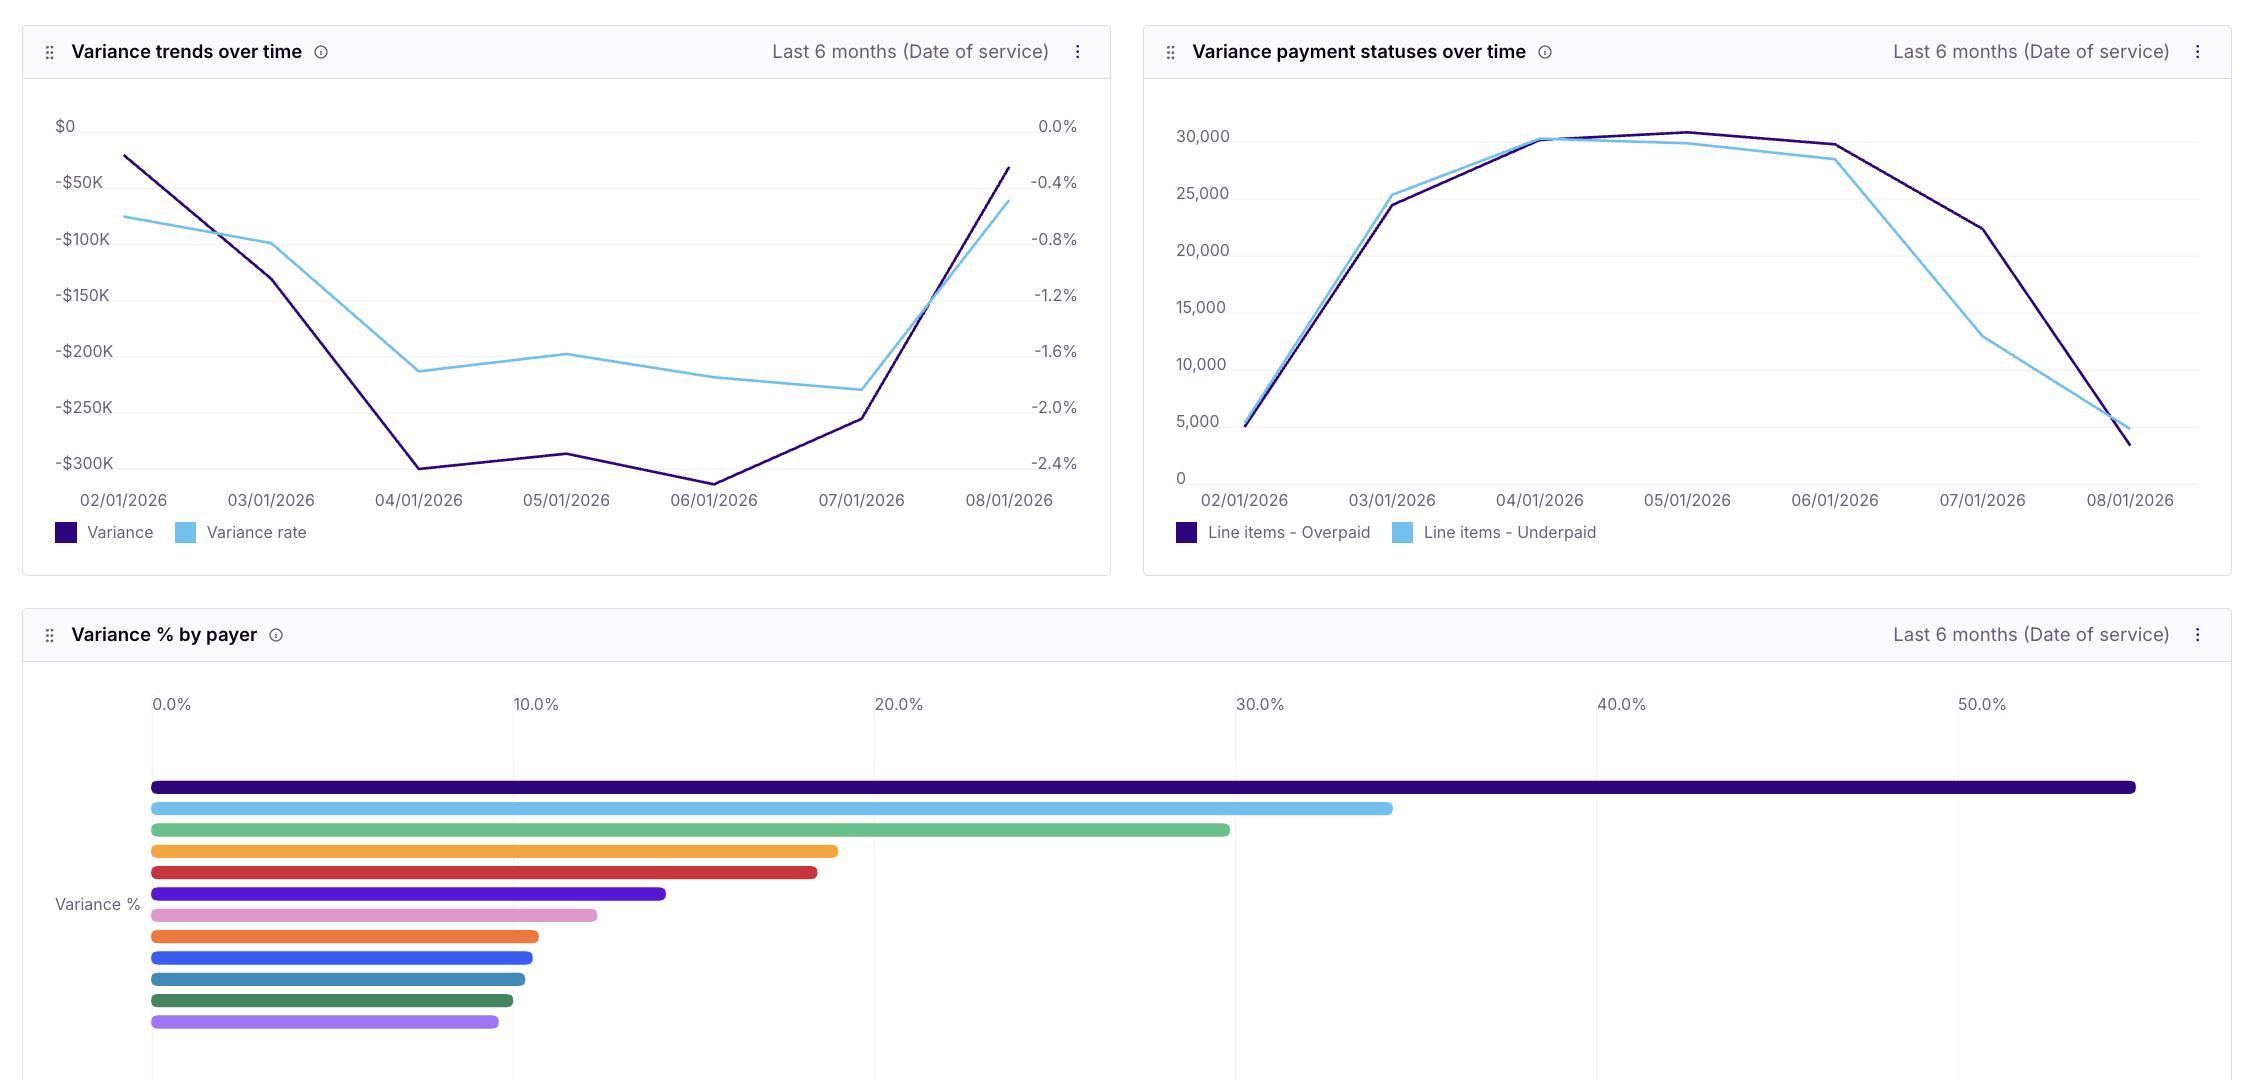Select the dark green payer bar
The image size is (2244, 1080).
click(x=332, y=1001)
